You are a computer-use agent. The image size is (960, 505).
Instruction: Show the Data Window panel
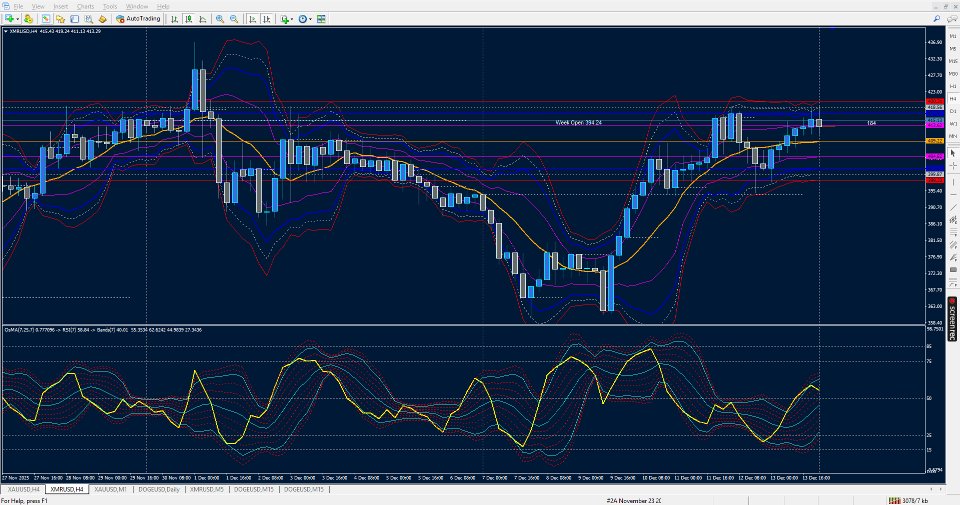(60, 19)
